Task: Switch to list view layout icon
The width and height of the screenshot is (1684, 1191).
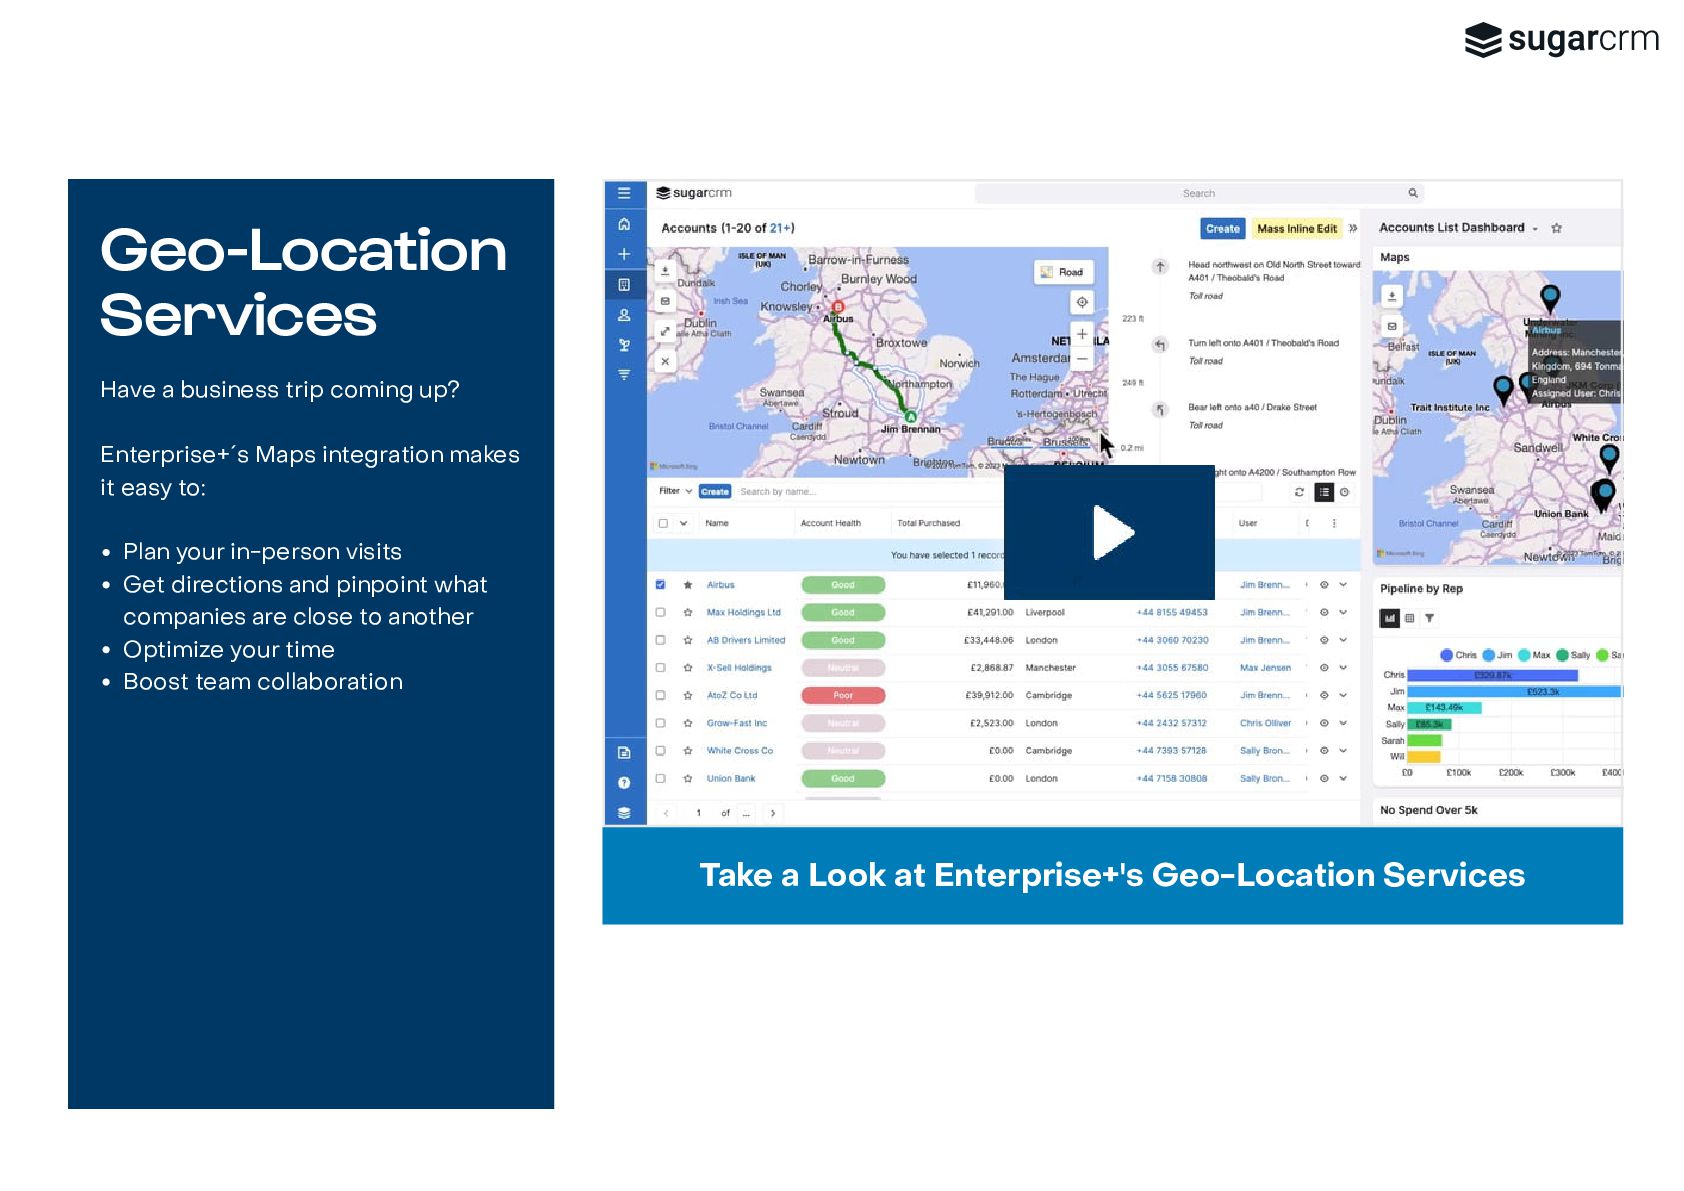Action: click(1324, 492)
